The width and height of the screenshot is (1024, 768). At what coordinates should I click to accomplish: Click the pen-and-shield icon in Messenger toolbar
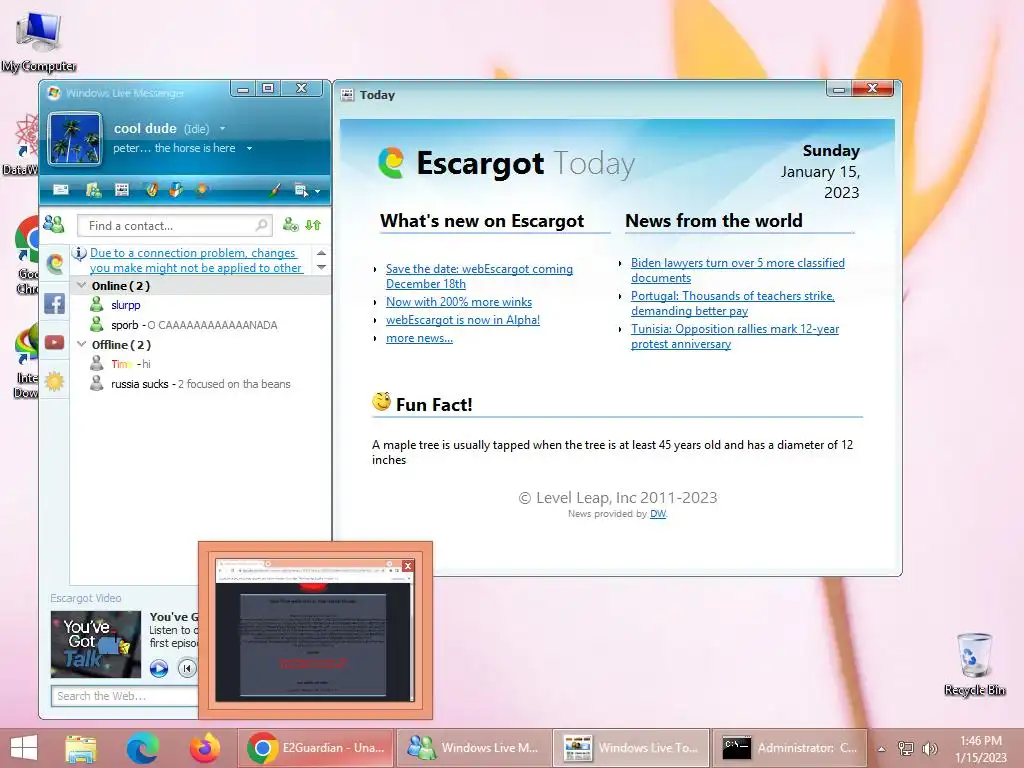click(152, 190)
